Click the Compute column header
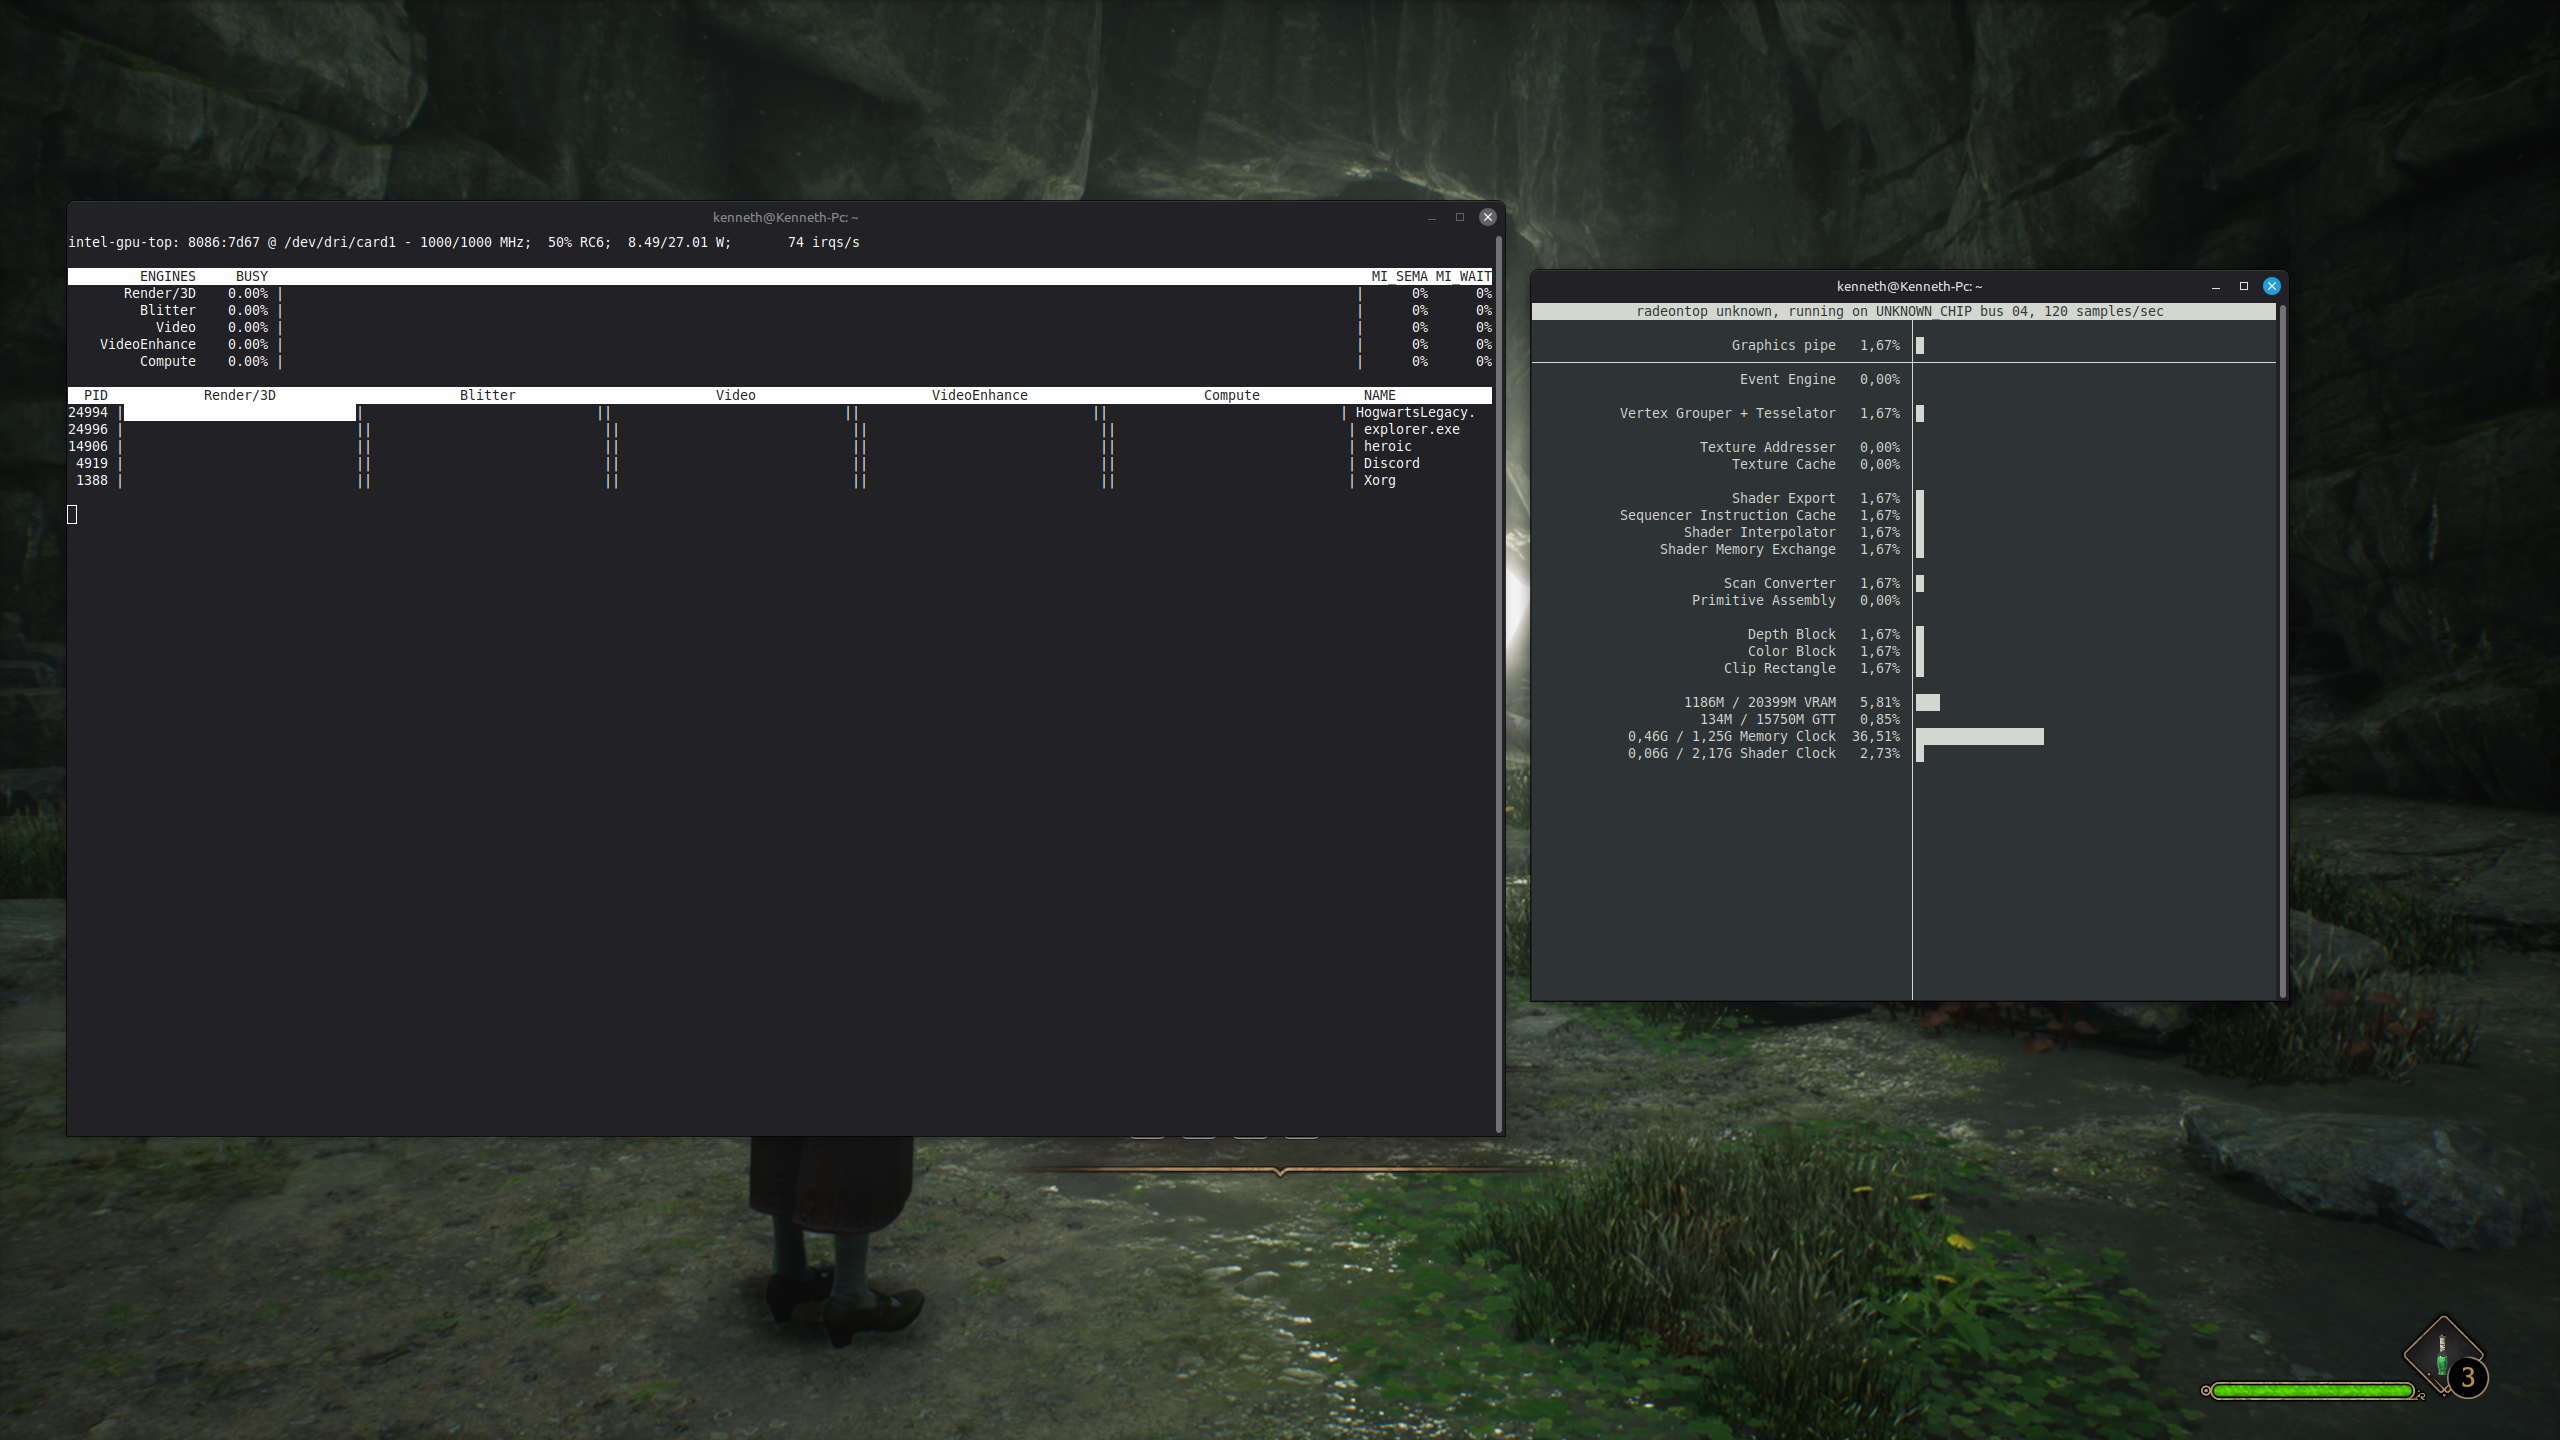Viewport: 2560px width, 1440px height. [1231, 395]
